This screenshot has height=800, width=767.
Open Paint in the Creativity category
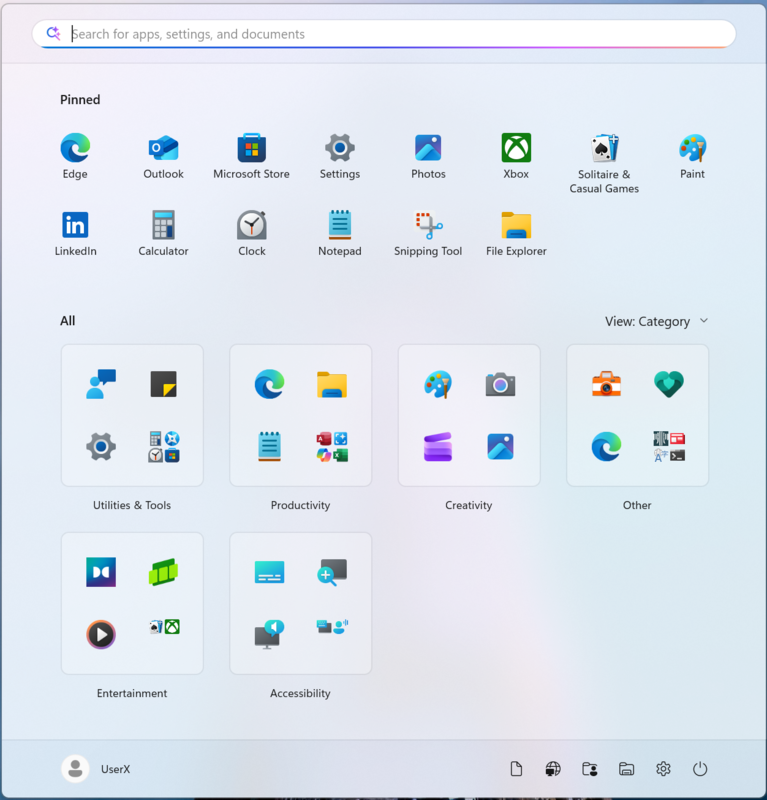tap(438, 384)
